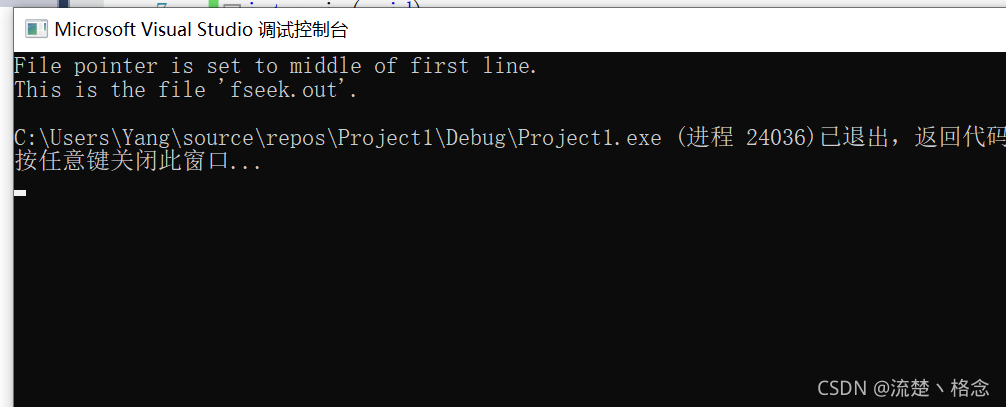Viewport: 1006px width, 407px height.
Task: Click the '按任意键关闭此窗口...' prompt line
Action: click(138, 162)
